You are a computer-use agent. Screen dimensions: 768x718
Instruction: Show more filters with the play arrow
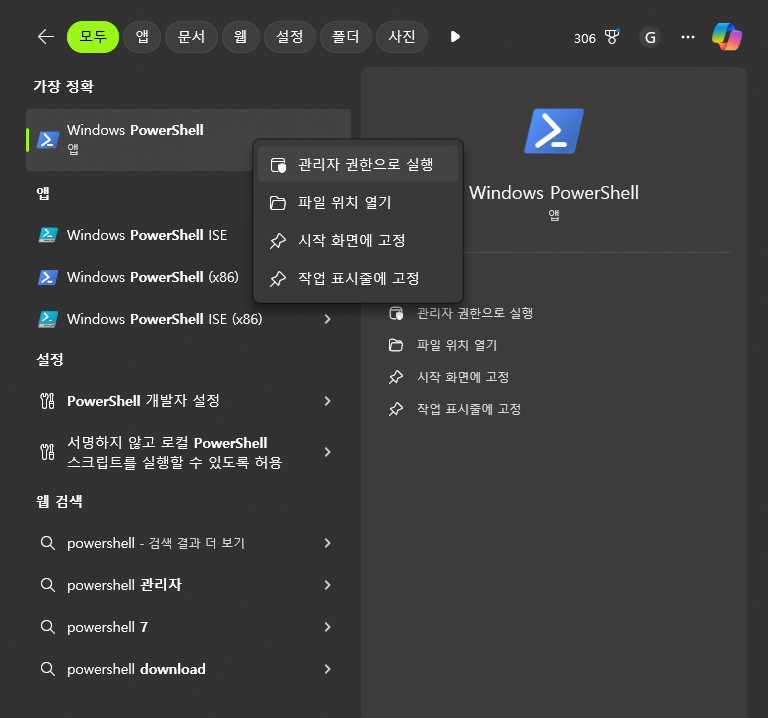click(x=455, y=37)
